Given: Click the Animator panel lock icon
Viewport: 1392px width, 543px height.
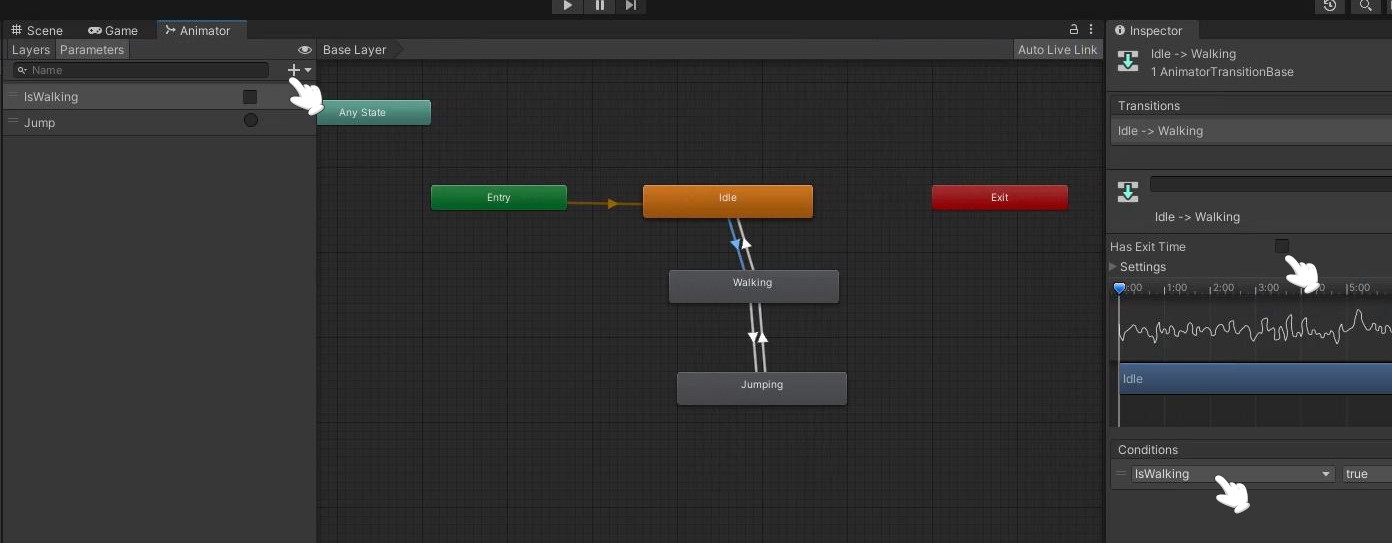Looking at the screenshot, I should point(1074,30).
